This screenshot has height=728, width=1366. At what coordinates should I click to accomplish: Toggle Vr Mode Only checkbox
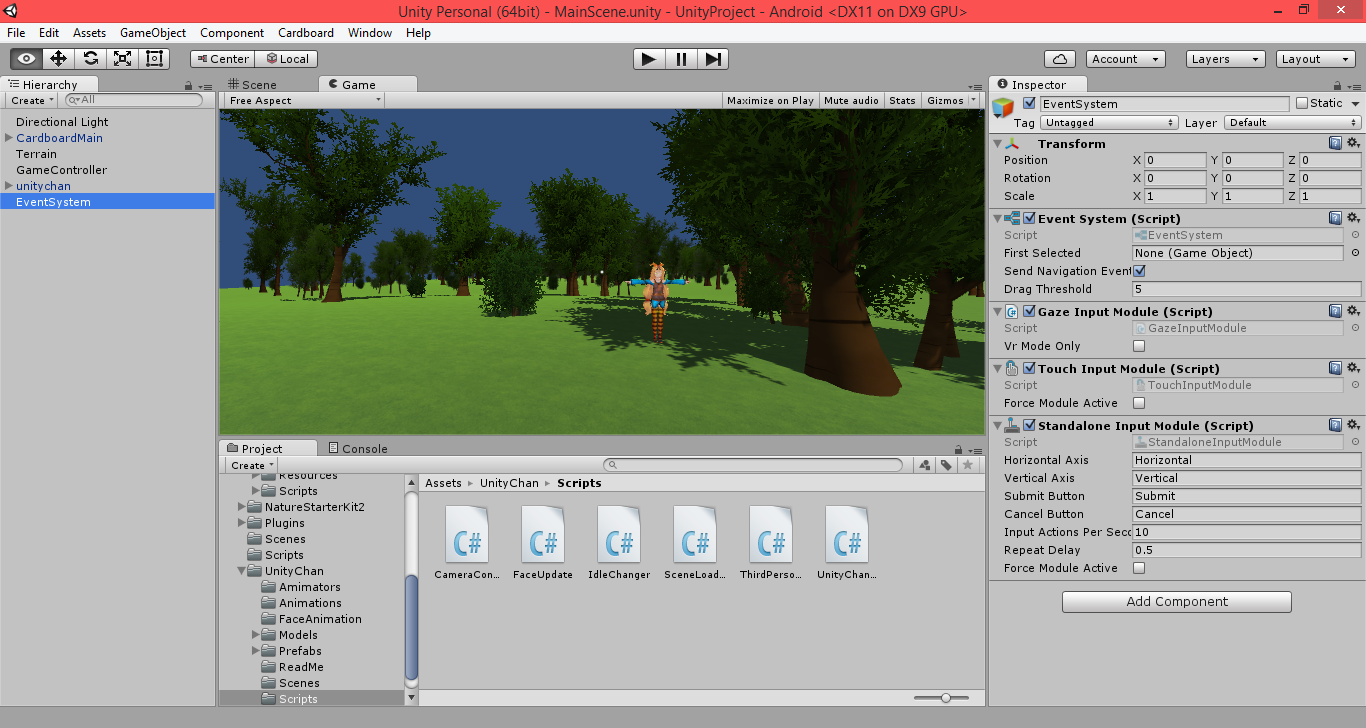click(1139, 346)
